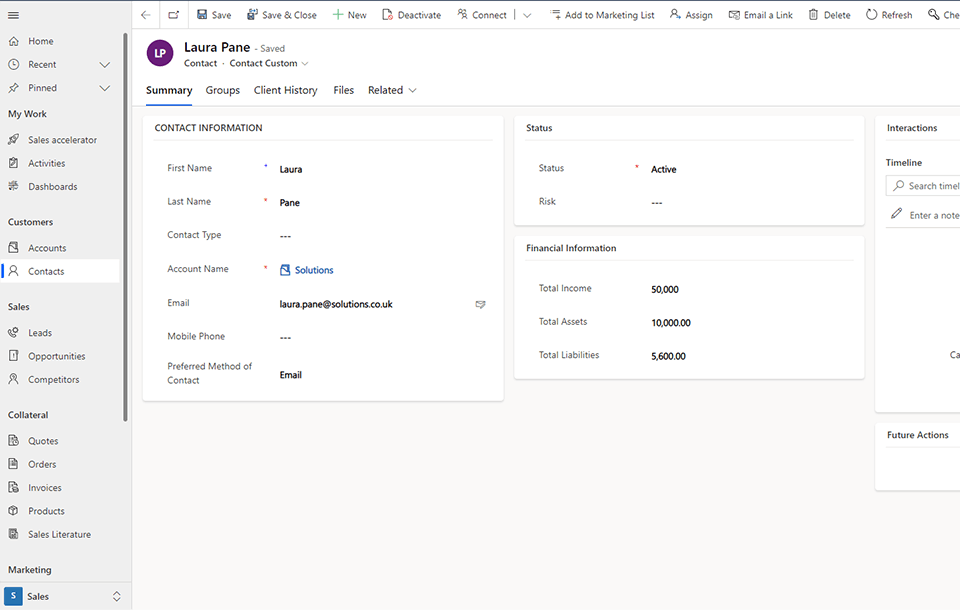The image size is (960, 610).
Task: Expand the Pinned section chevron
Action: tap(105, 88)
